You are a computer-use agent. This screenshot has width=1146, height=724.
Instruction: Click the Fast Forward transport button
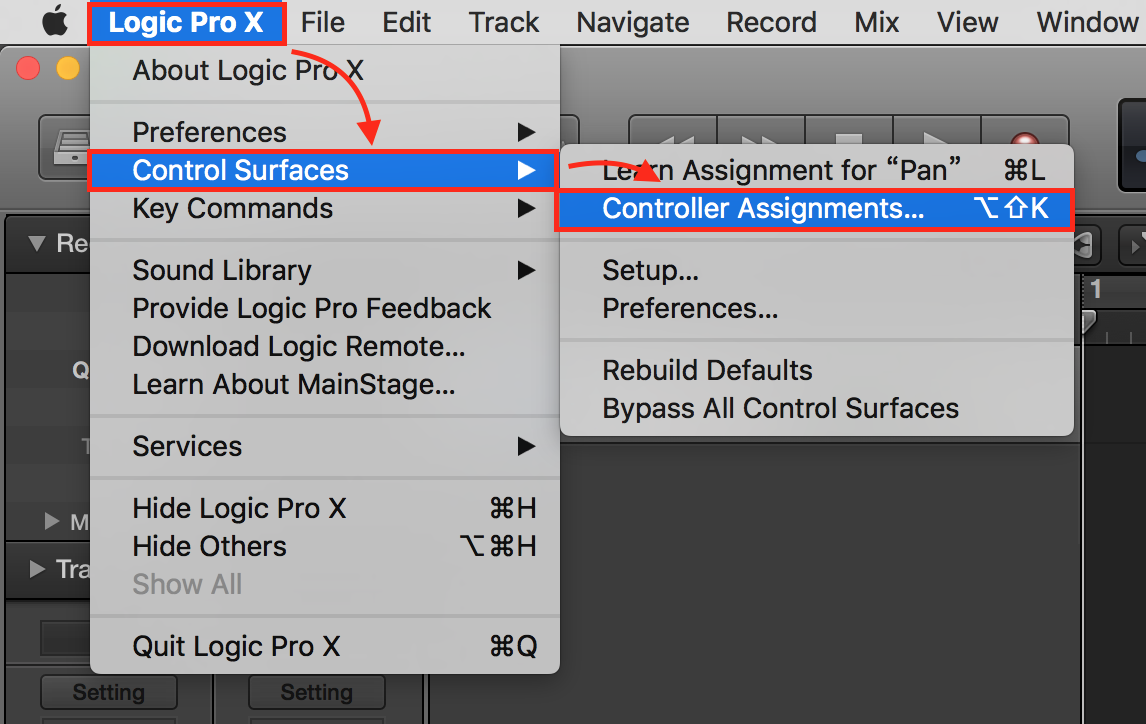pos(761,138)
